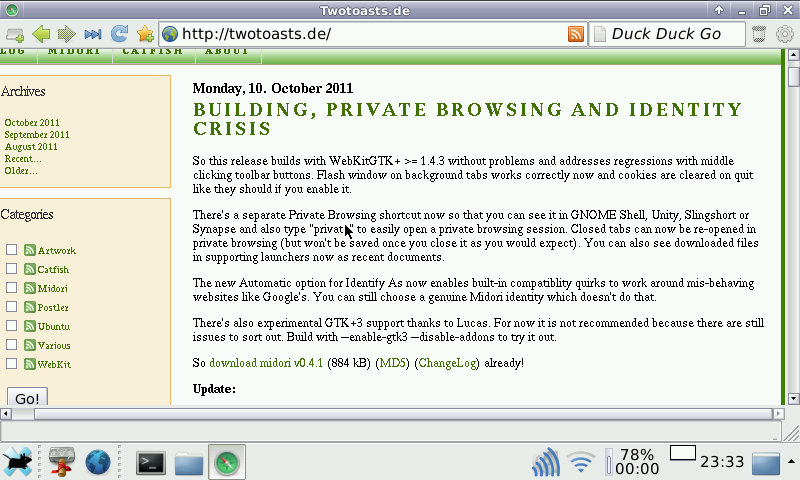The height and width of the screenshot is (480, 800).
Task: Click the new tab toolbar icon
Action: 14,34
